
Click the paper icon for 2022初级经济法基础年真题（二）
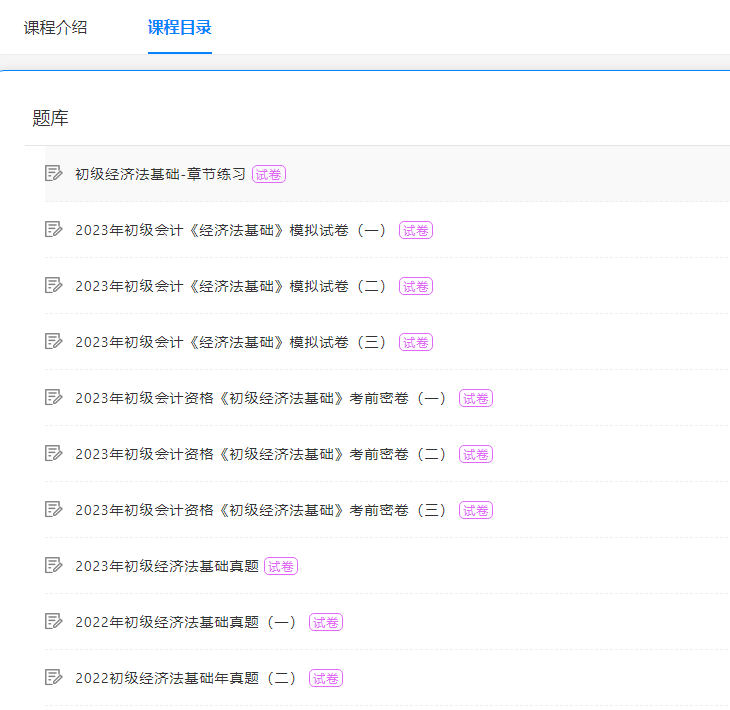[x=54, y=677]
